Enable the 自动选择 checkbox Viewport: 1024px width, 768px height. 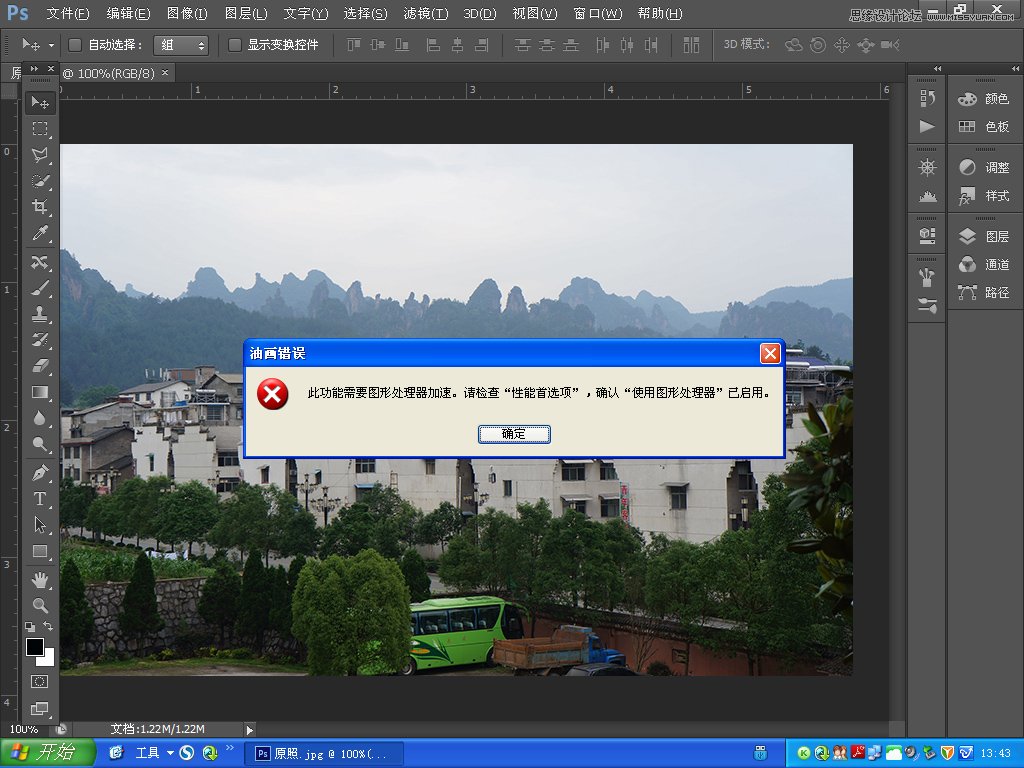[x=74, y=44]
